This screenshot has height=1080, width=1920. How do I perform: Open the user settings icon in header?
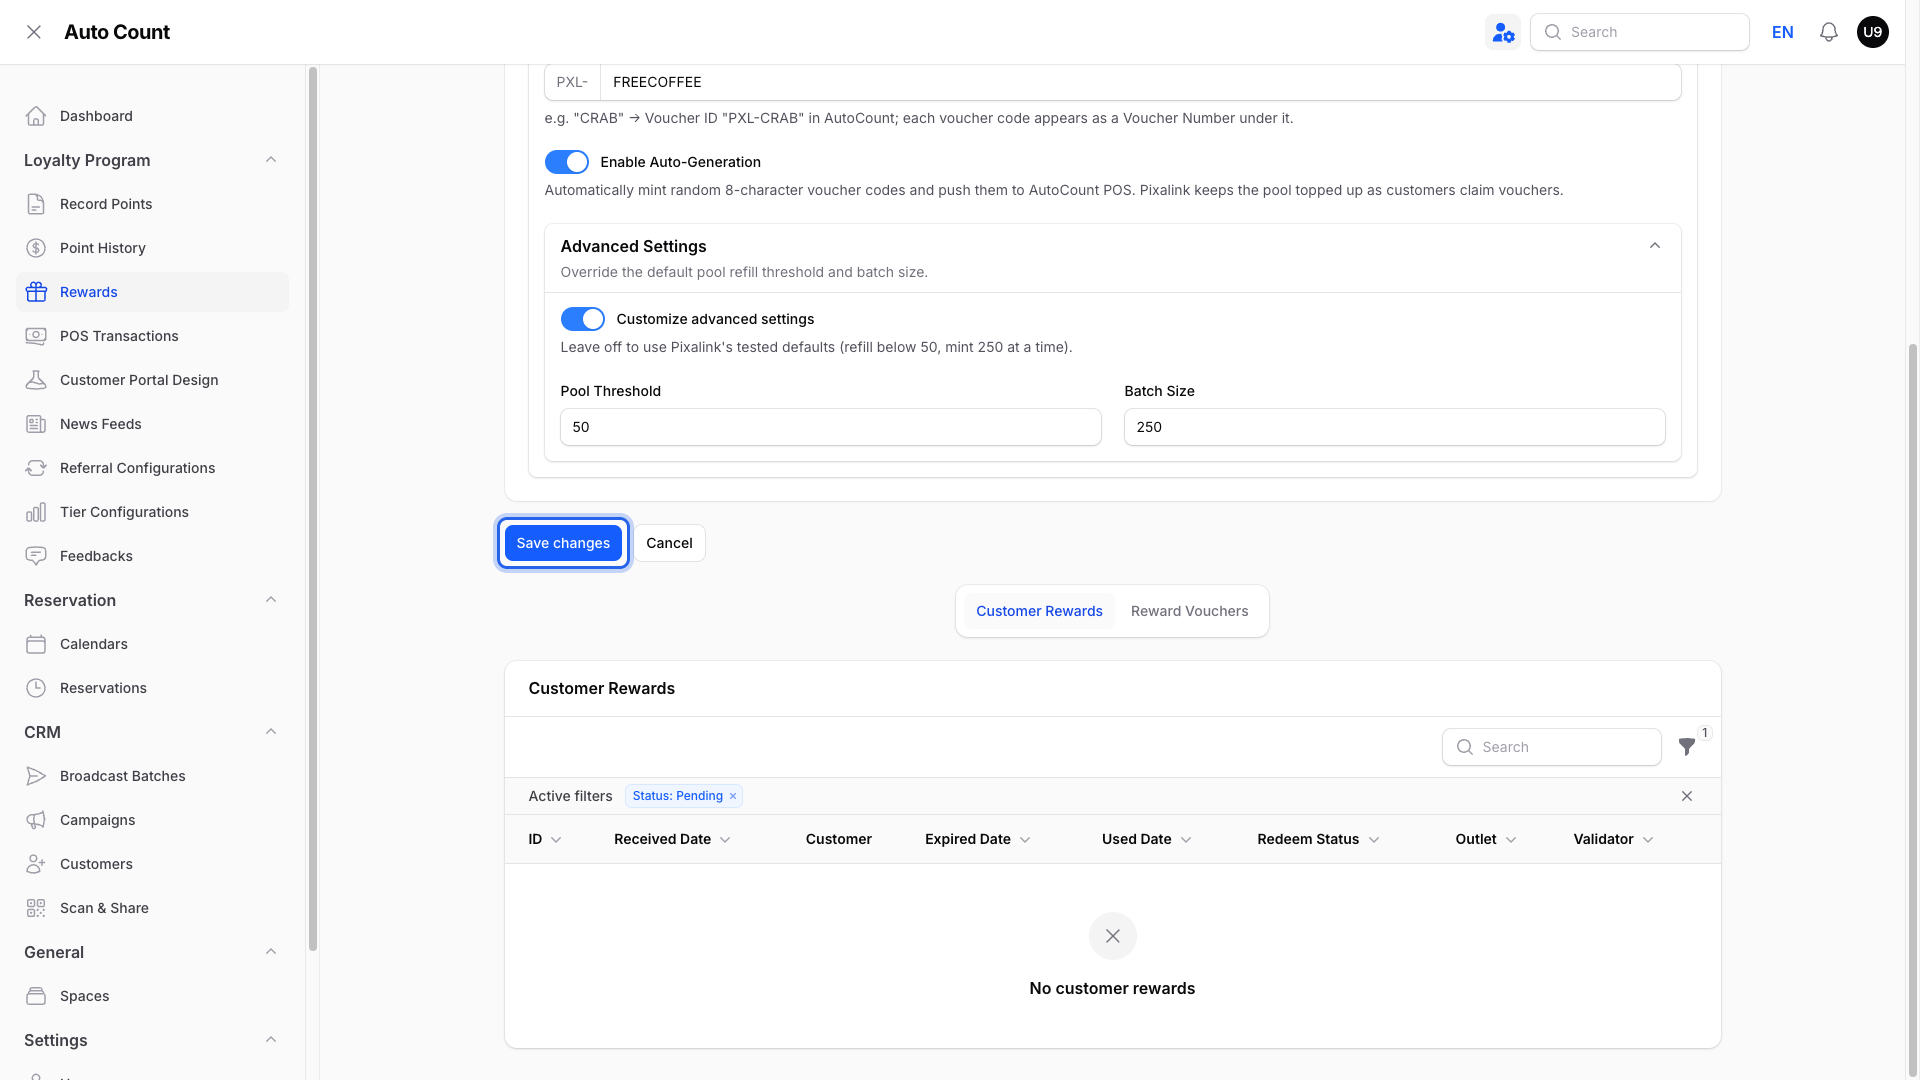pyautogui.click(x=1503, y=32)
